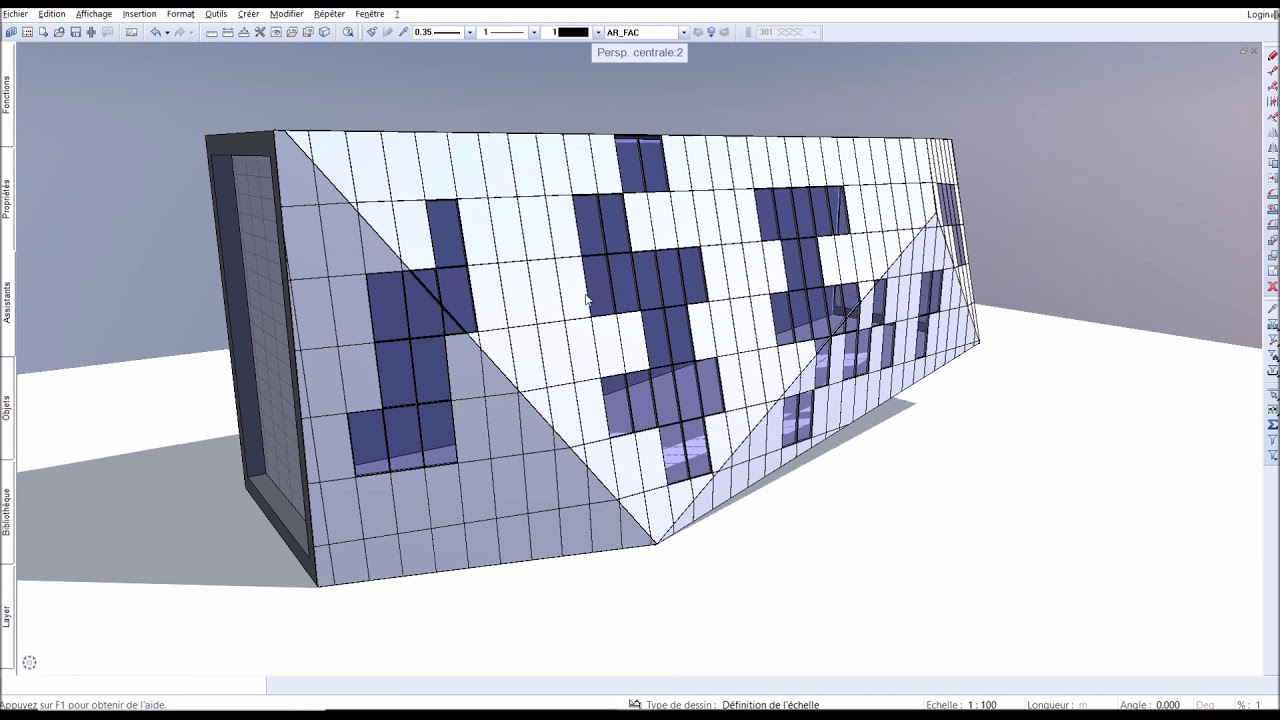The image size is (1280, 720).
Task: Open the ? help menu
Action: (x=397, y=14)
